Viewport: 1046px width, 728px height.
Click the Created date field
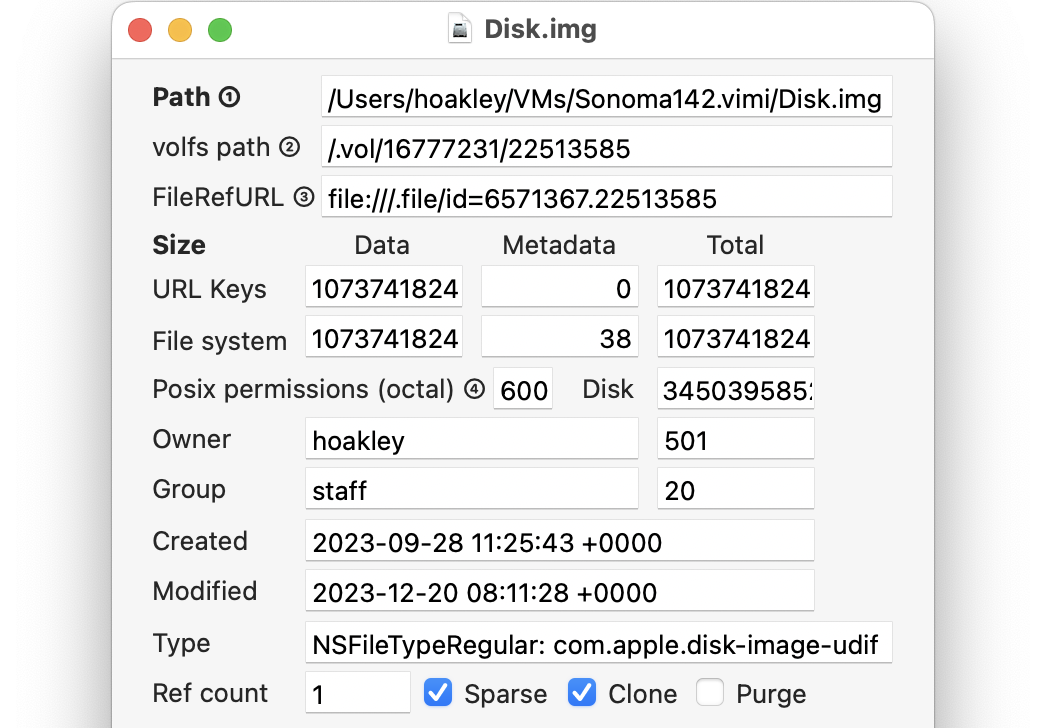click(559, 542)
